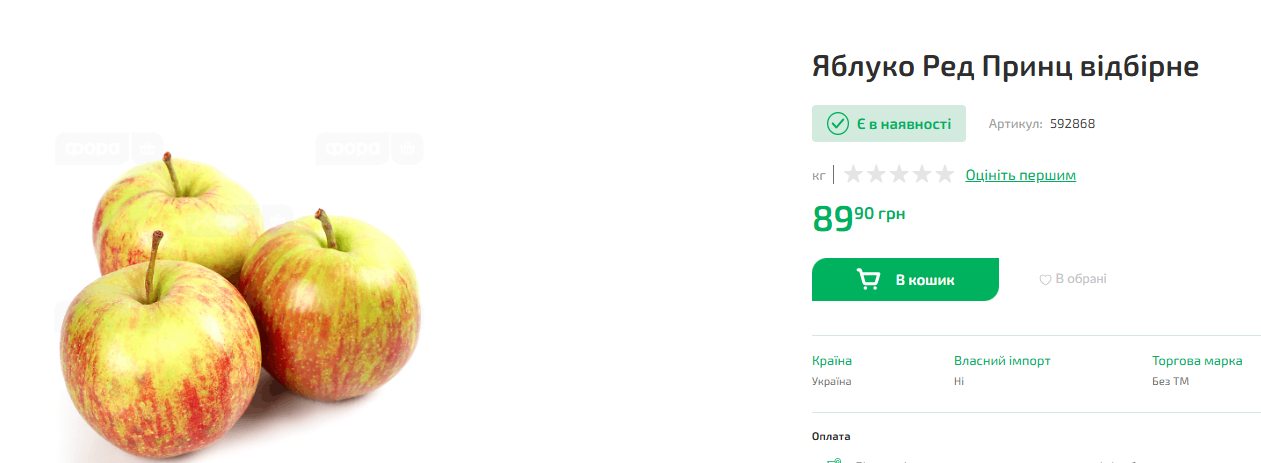This screenshot has width=1261, height=463.
Task: Click the checkmark circle icon in availability badge
Action: [x=838, y=124]
